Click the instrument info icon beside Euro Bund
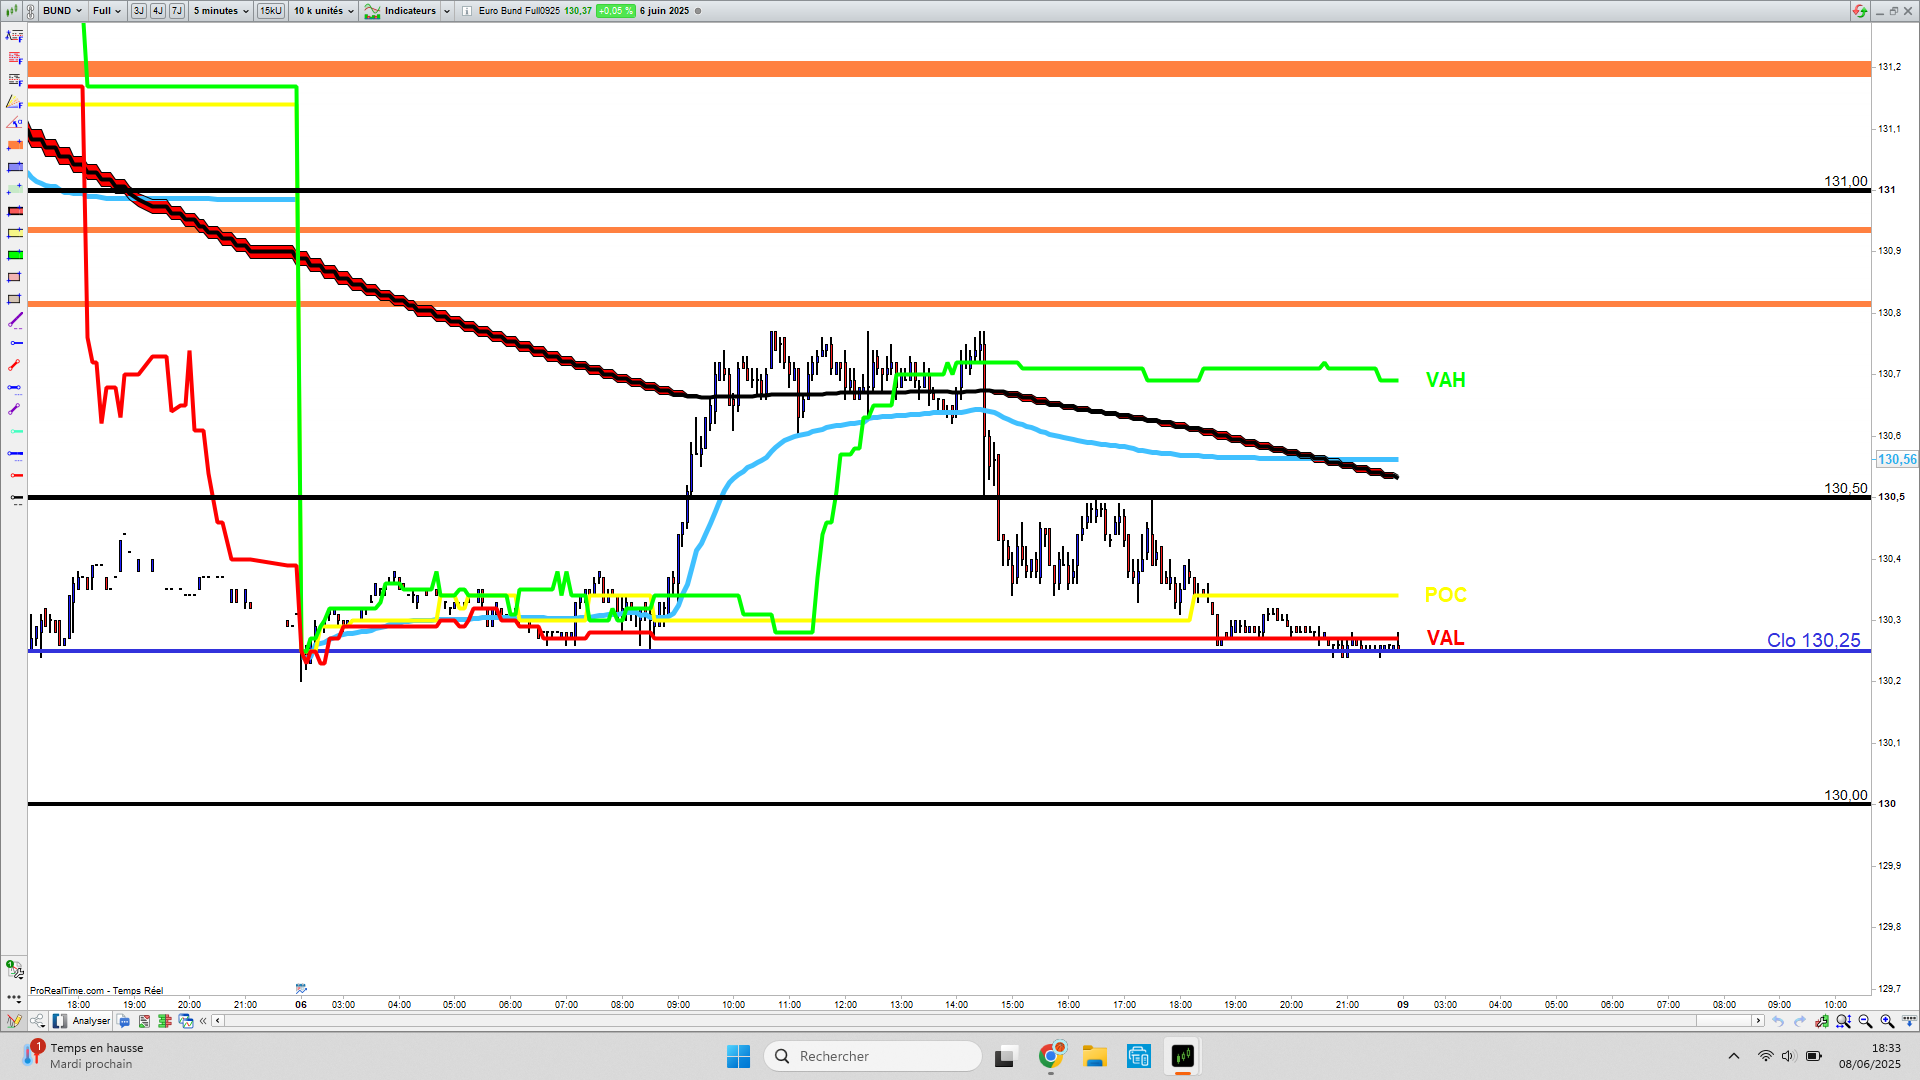 click(x=467, y=11)
